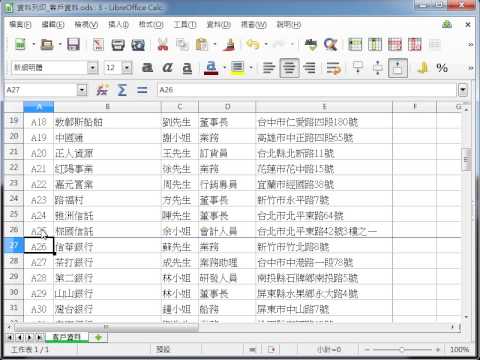Open the 檔案(F) menu
Viewport: 480px width, 360px height.
20,25
